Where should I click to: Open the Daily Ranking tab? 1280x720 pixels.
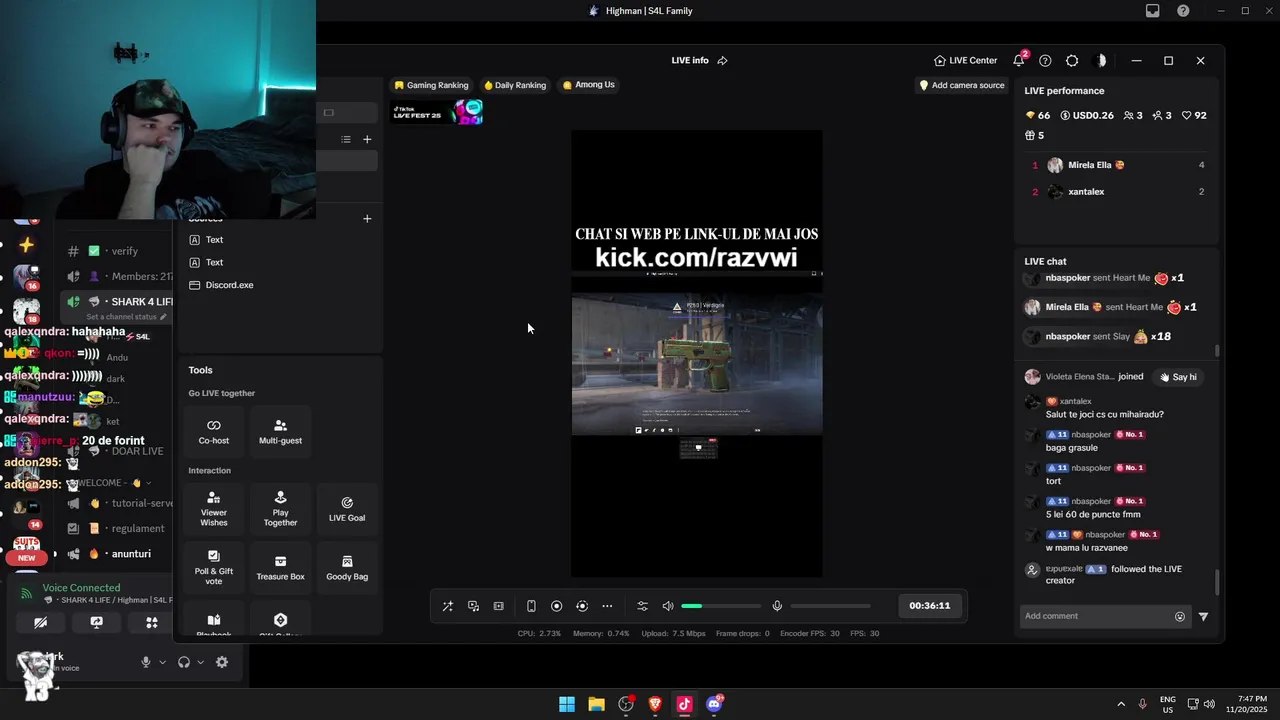click(x=515, y=85)
